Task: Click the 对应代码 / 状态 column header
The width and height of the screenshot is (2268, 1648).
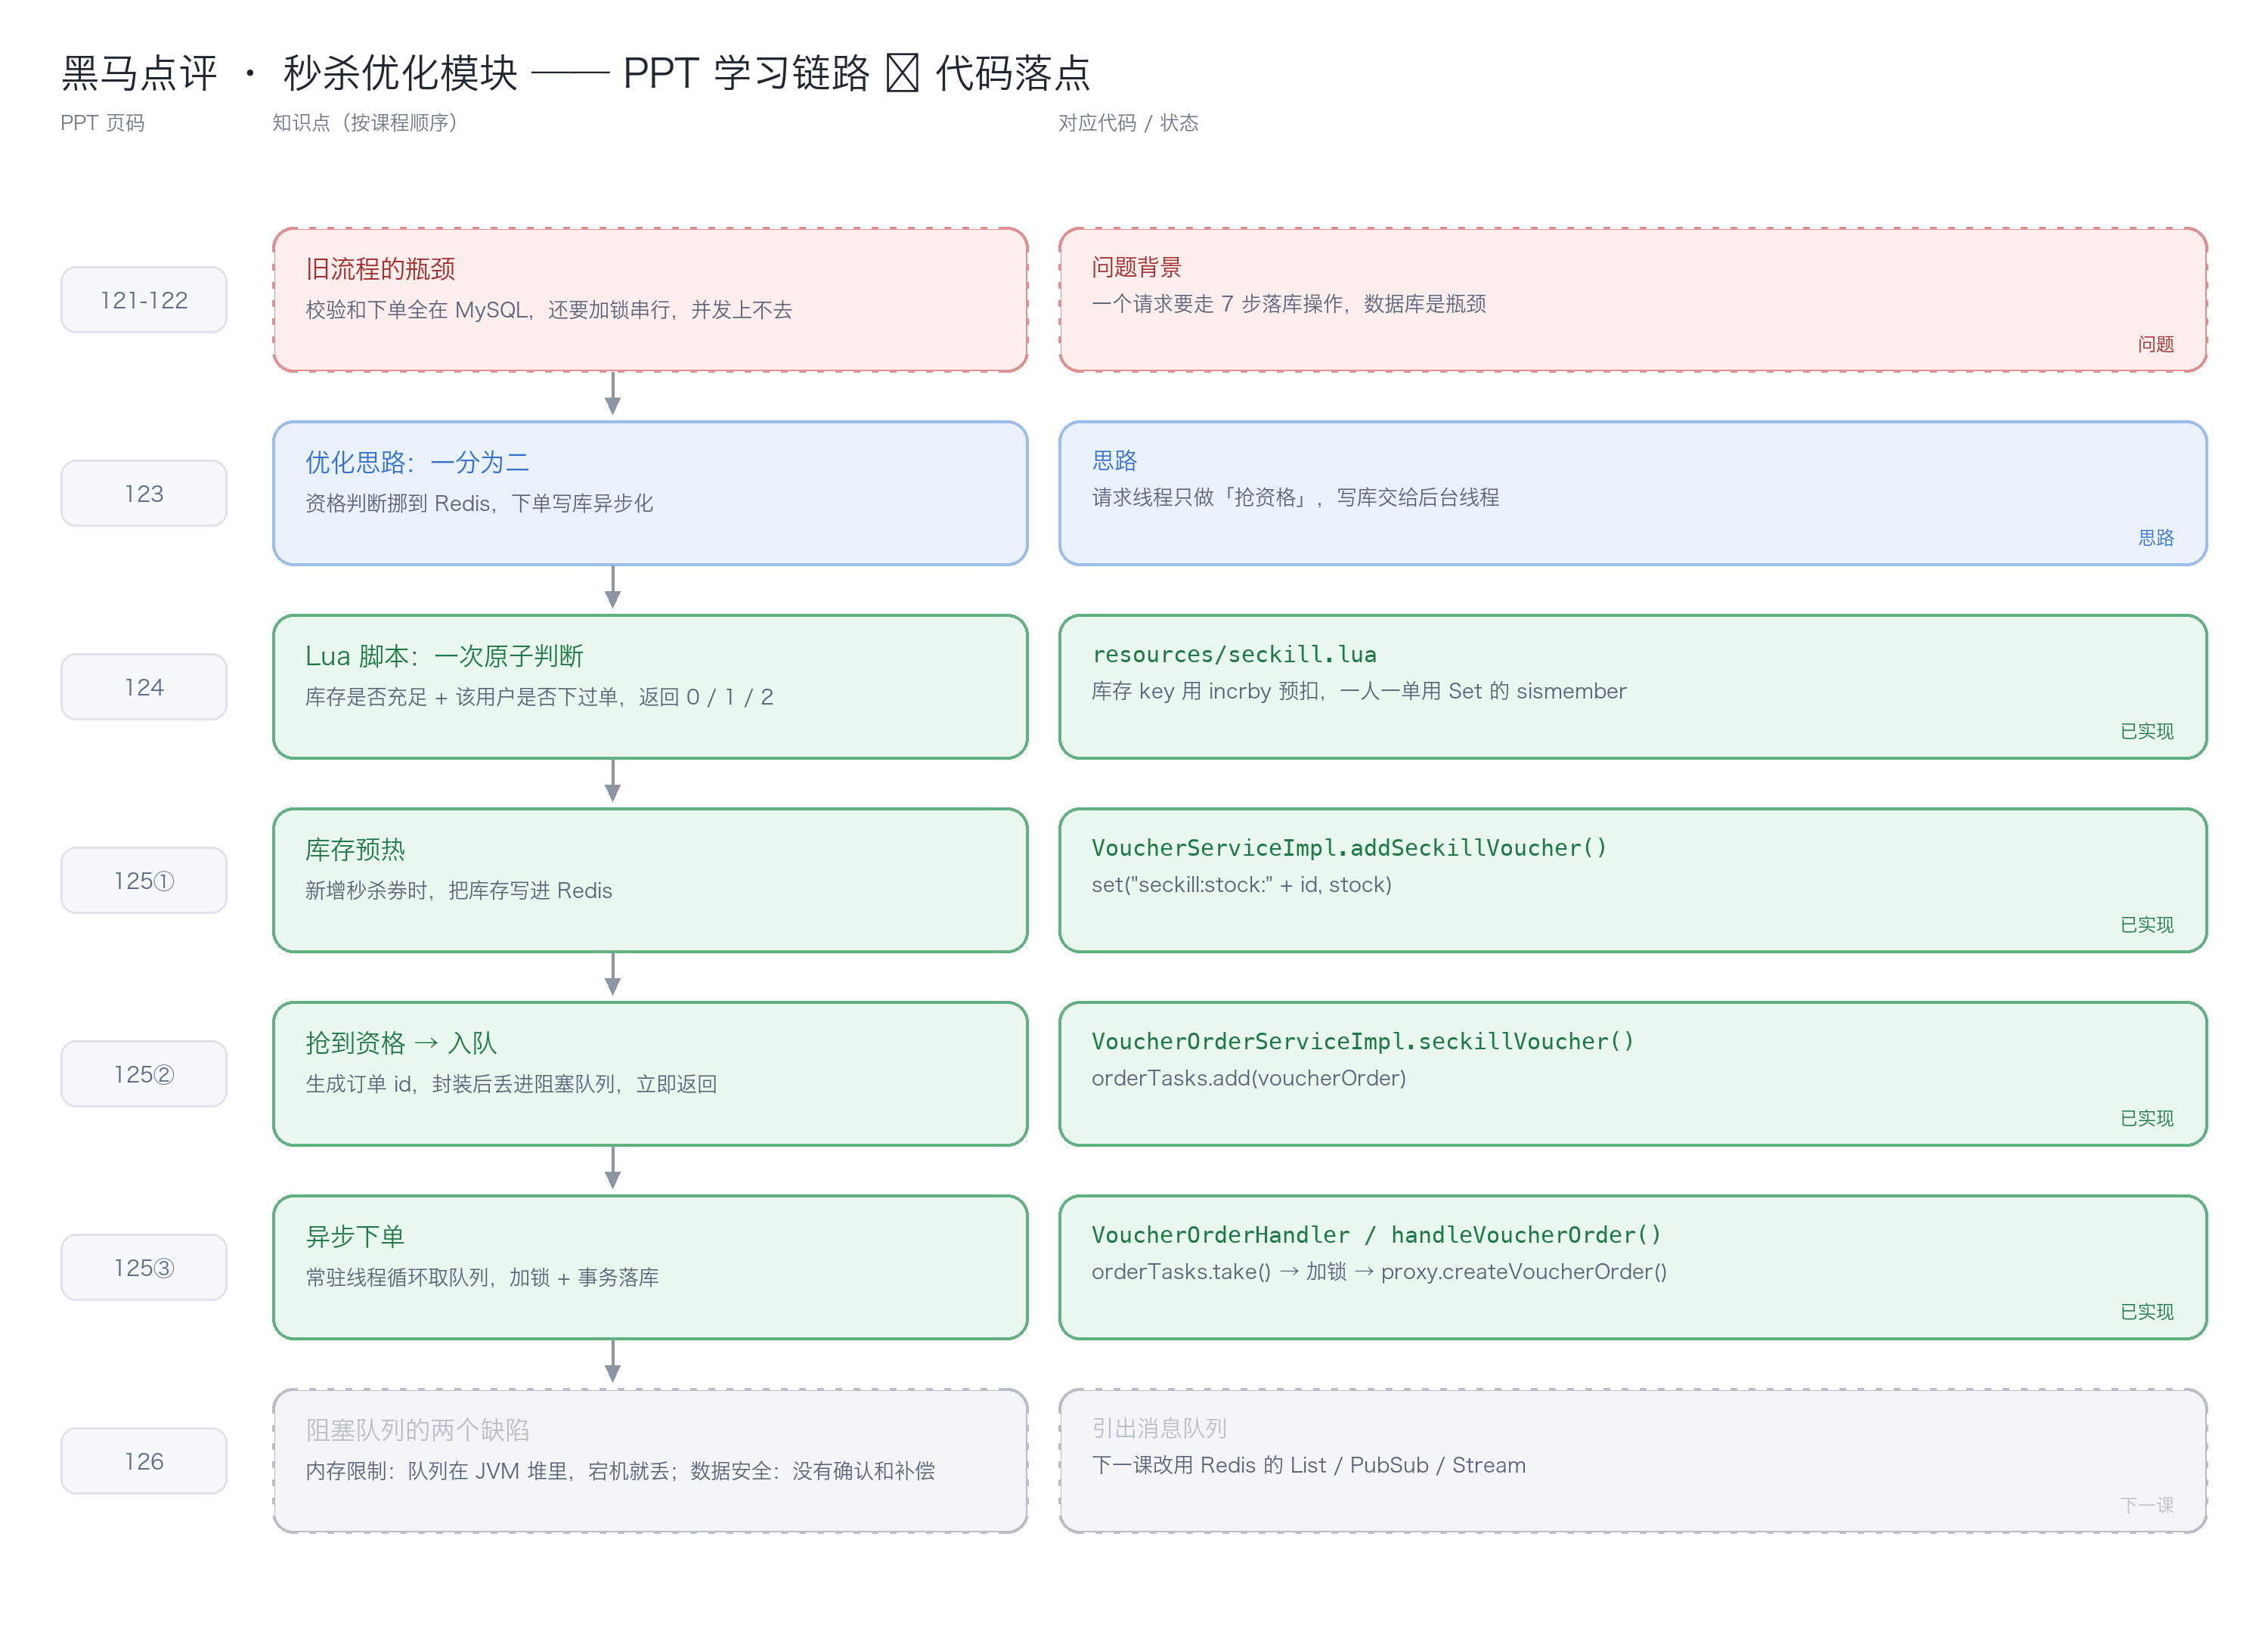Action: pos(1128,123)
